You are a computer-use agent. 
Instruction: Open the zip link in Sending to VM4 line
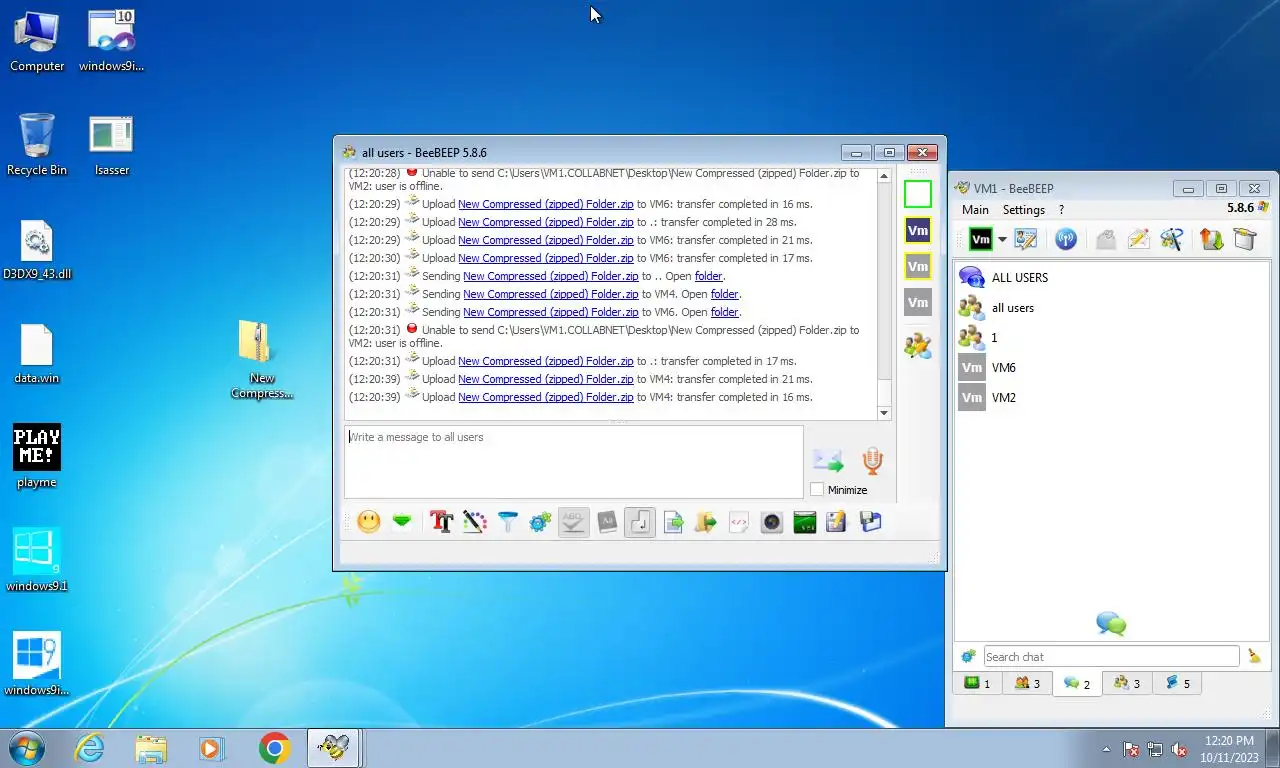point(550,294)
